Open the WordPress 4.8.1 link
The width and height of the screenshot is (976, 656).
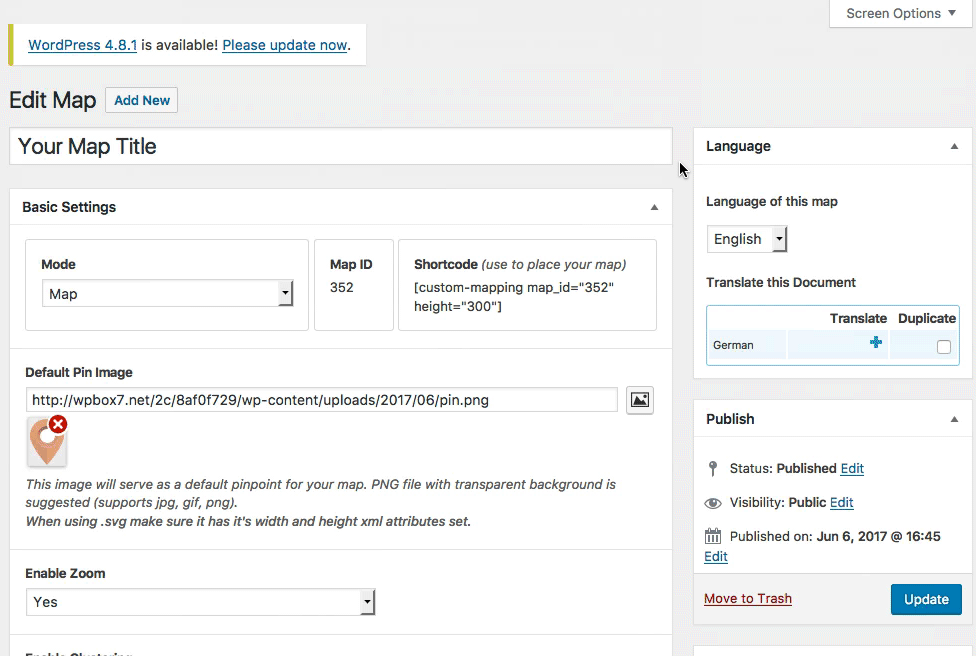point(82,45)
